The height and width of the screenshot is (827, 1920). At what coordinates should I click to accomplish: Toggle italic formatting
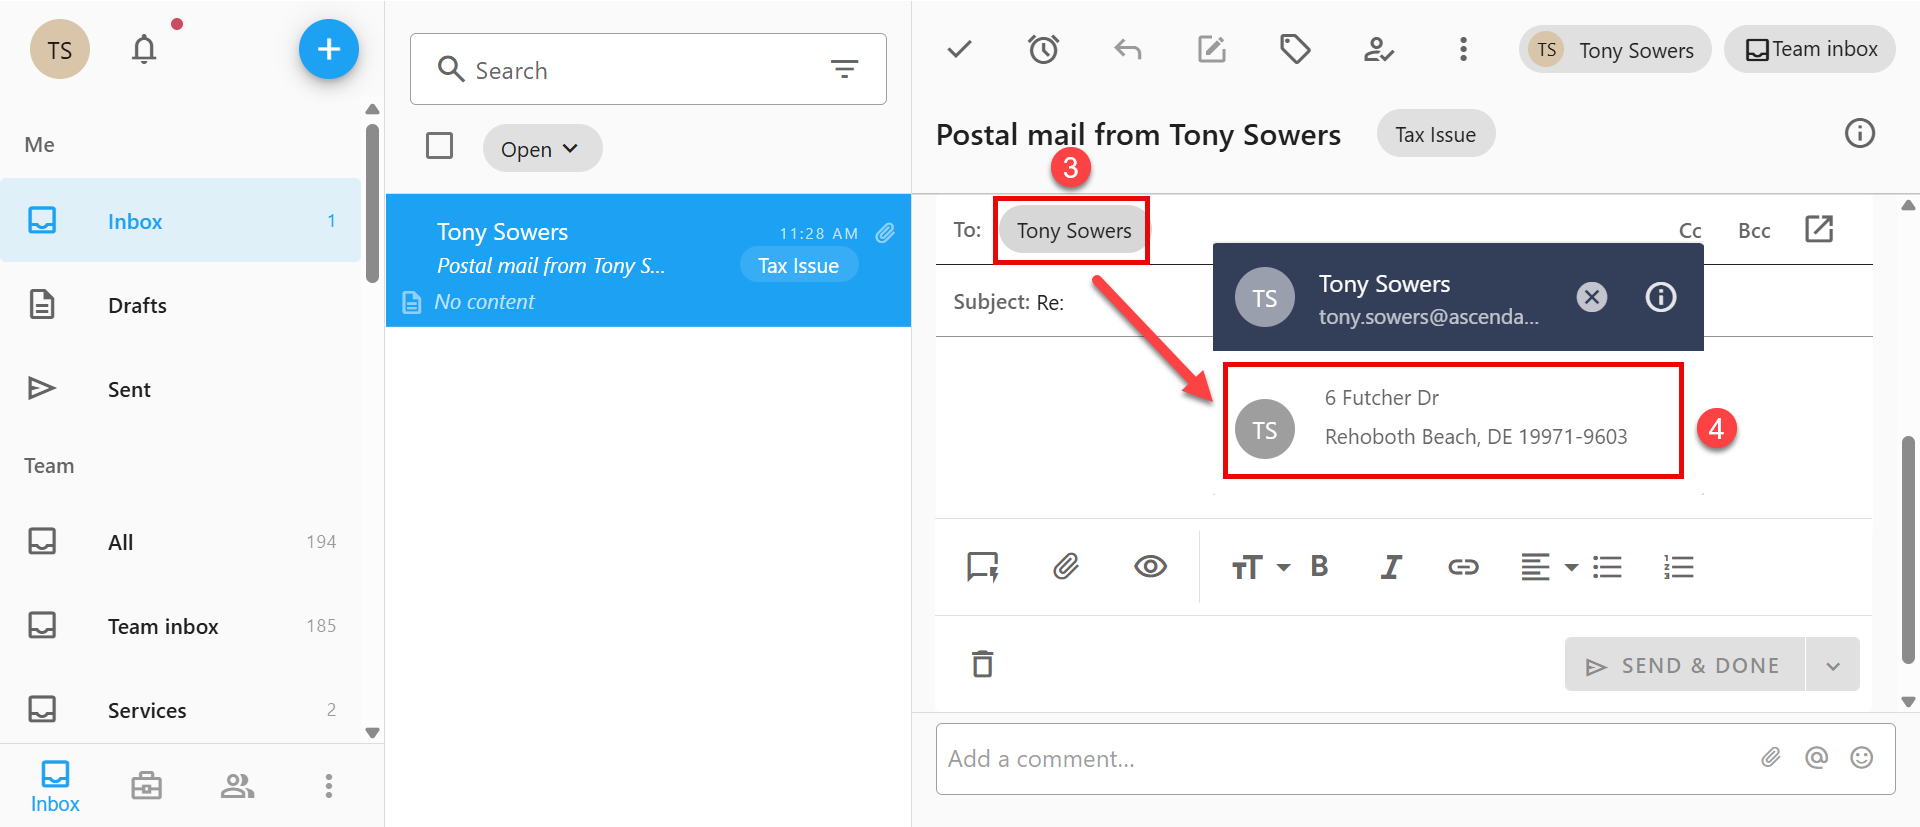pyautogui.click(x=1391, y=567)
